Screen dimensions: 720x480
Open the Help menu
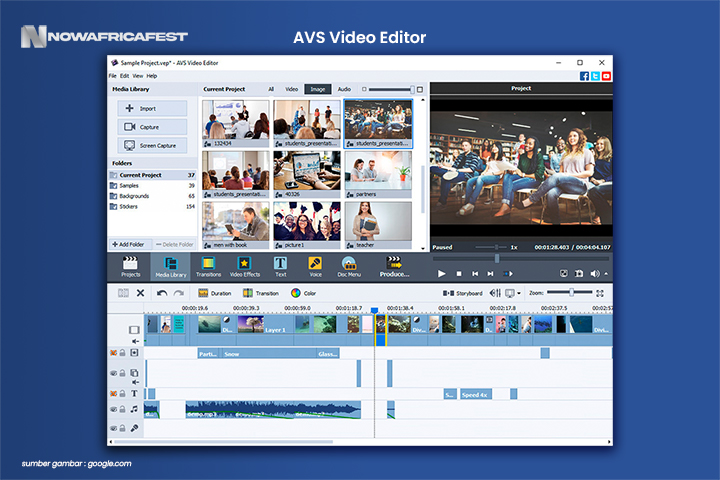point(152,76)
